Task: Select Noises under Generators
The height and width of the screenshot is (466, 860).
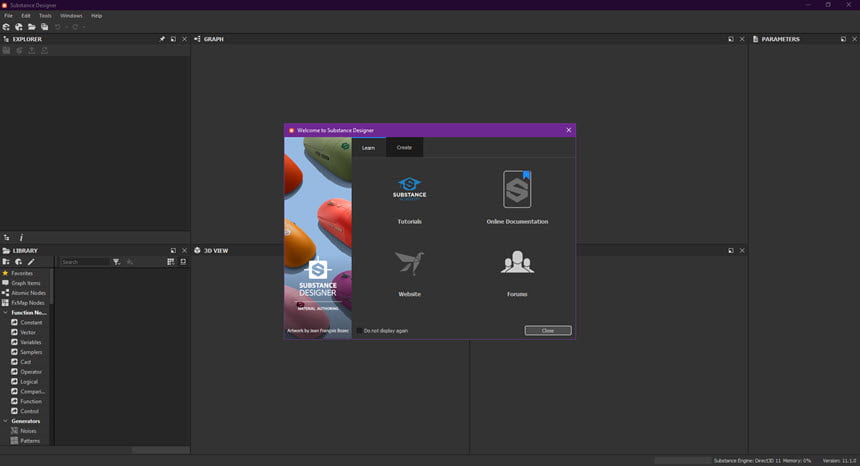Action: (x=28, y=431)
